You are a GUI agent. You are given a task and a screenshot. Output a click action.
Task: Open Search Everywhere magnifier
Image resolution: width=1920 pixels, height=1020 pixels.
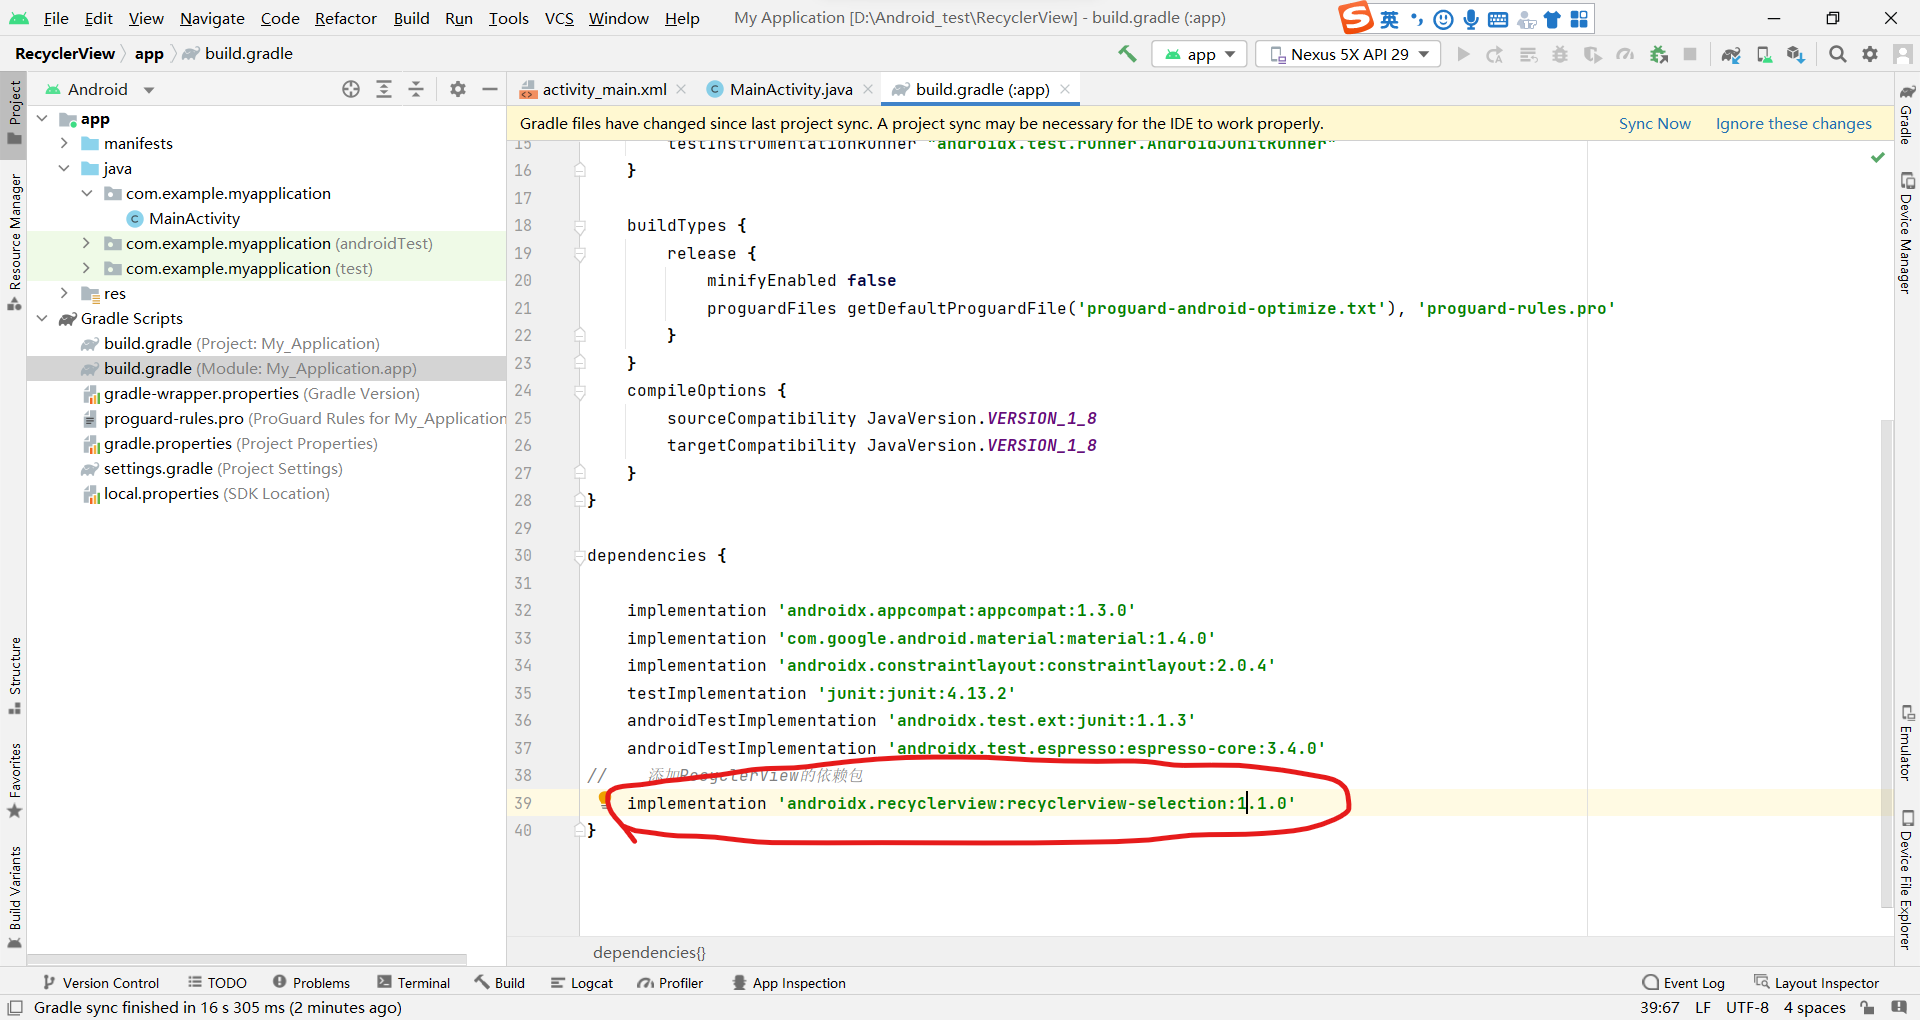1837,55
